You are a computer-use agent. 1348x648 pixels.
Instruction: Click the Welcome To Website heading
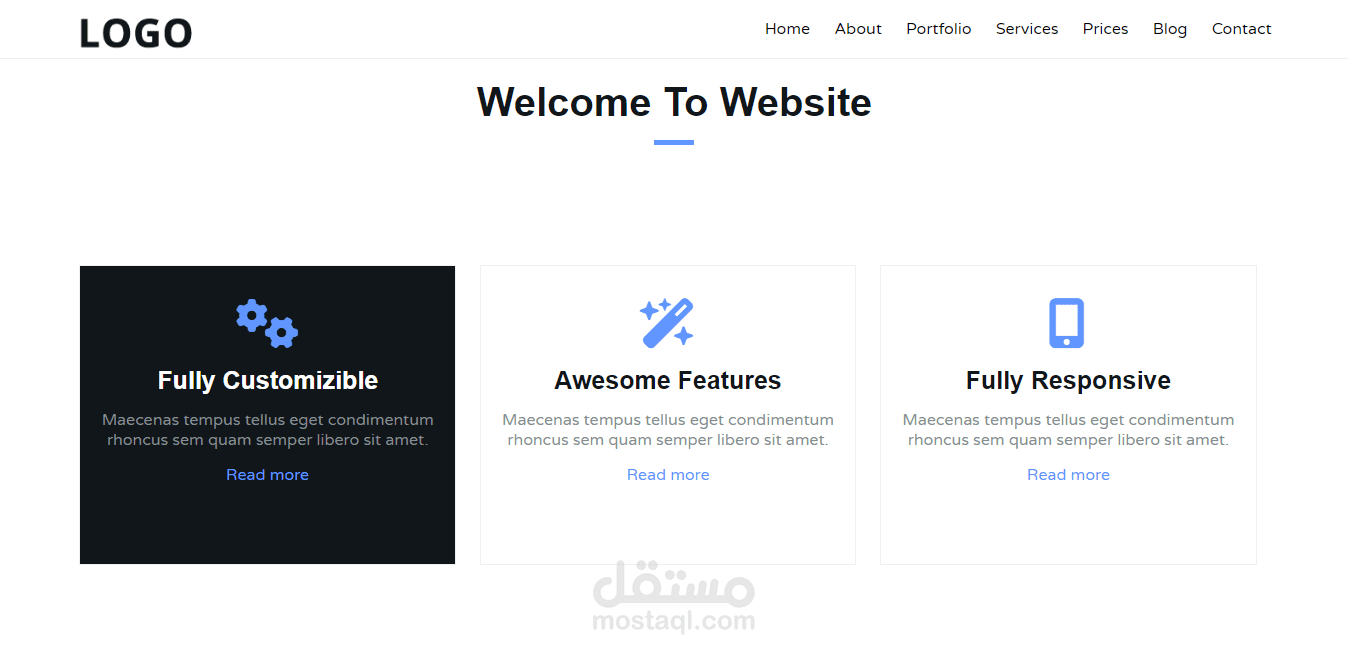click(674, 102)
